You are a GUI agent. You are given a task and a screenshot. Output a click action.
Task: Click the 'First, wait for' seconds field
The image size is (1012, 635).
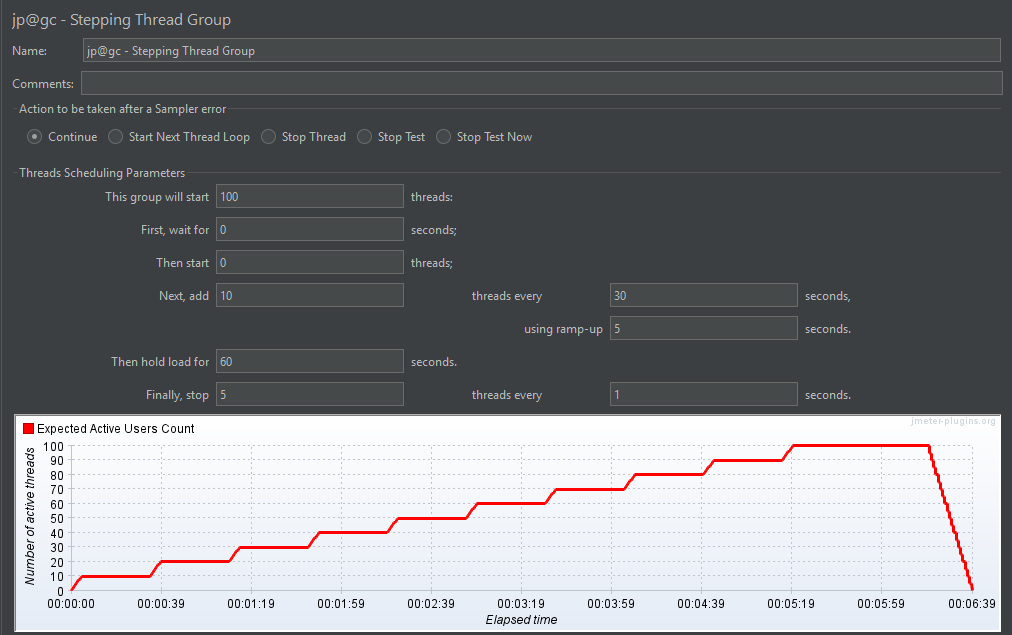coord(310,229)
